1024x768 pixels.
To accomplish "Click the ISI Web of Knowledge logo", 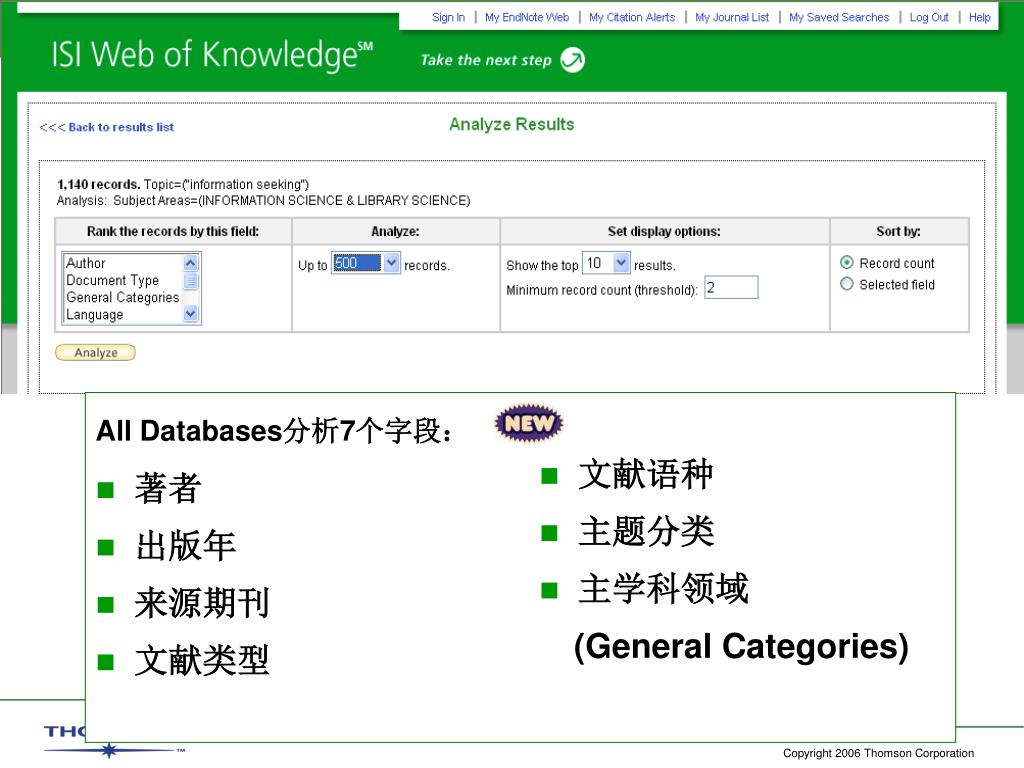I will tap(212, 55).
